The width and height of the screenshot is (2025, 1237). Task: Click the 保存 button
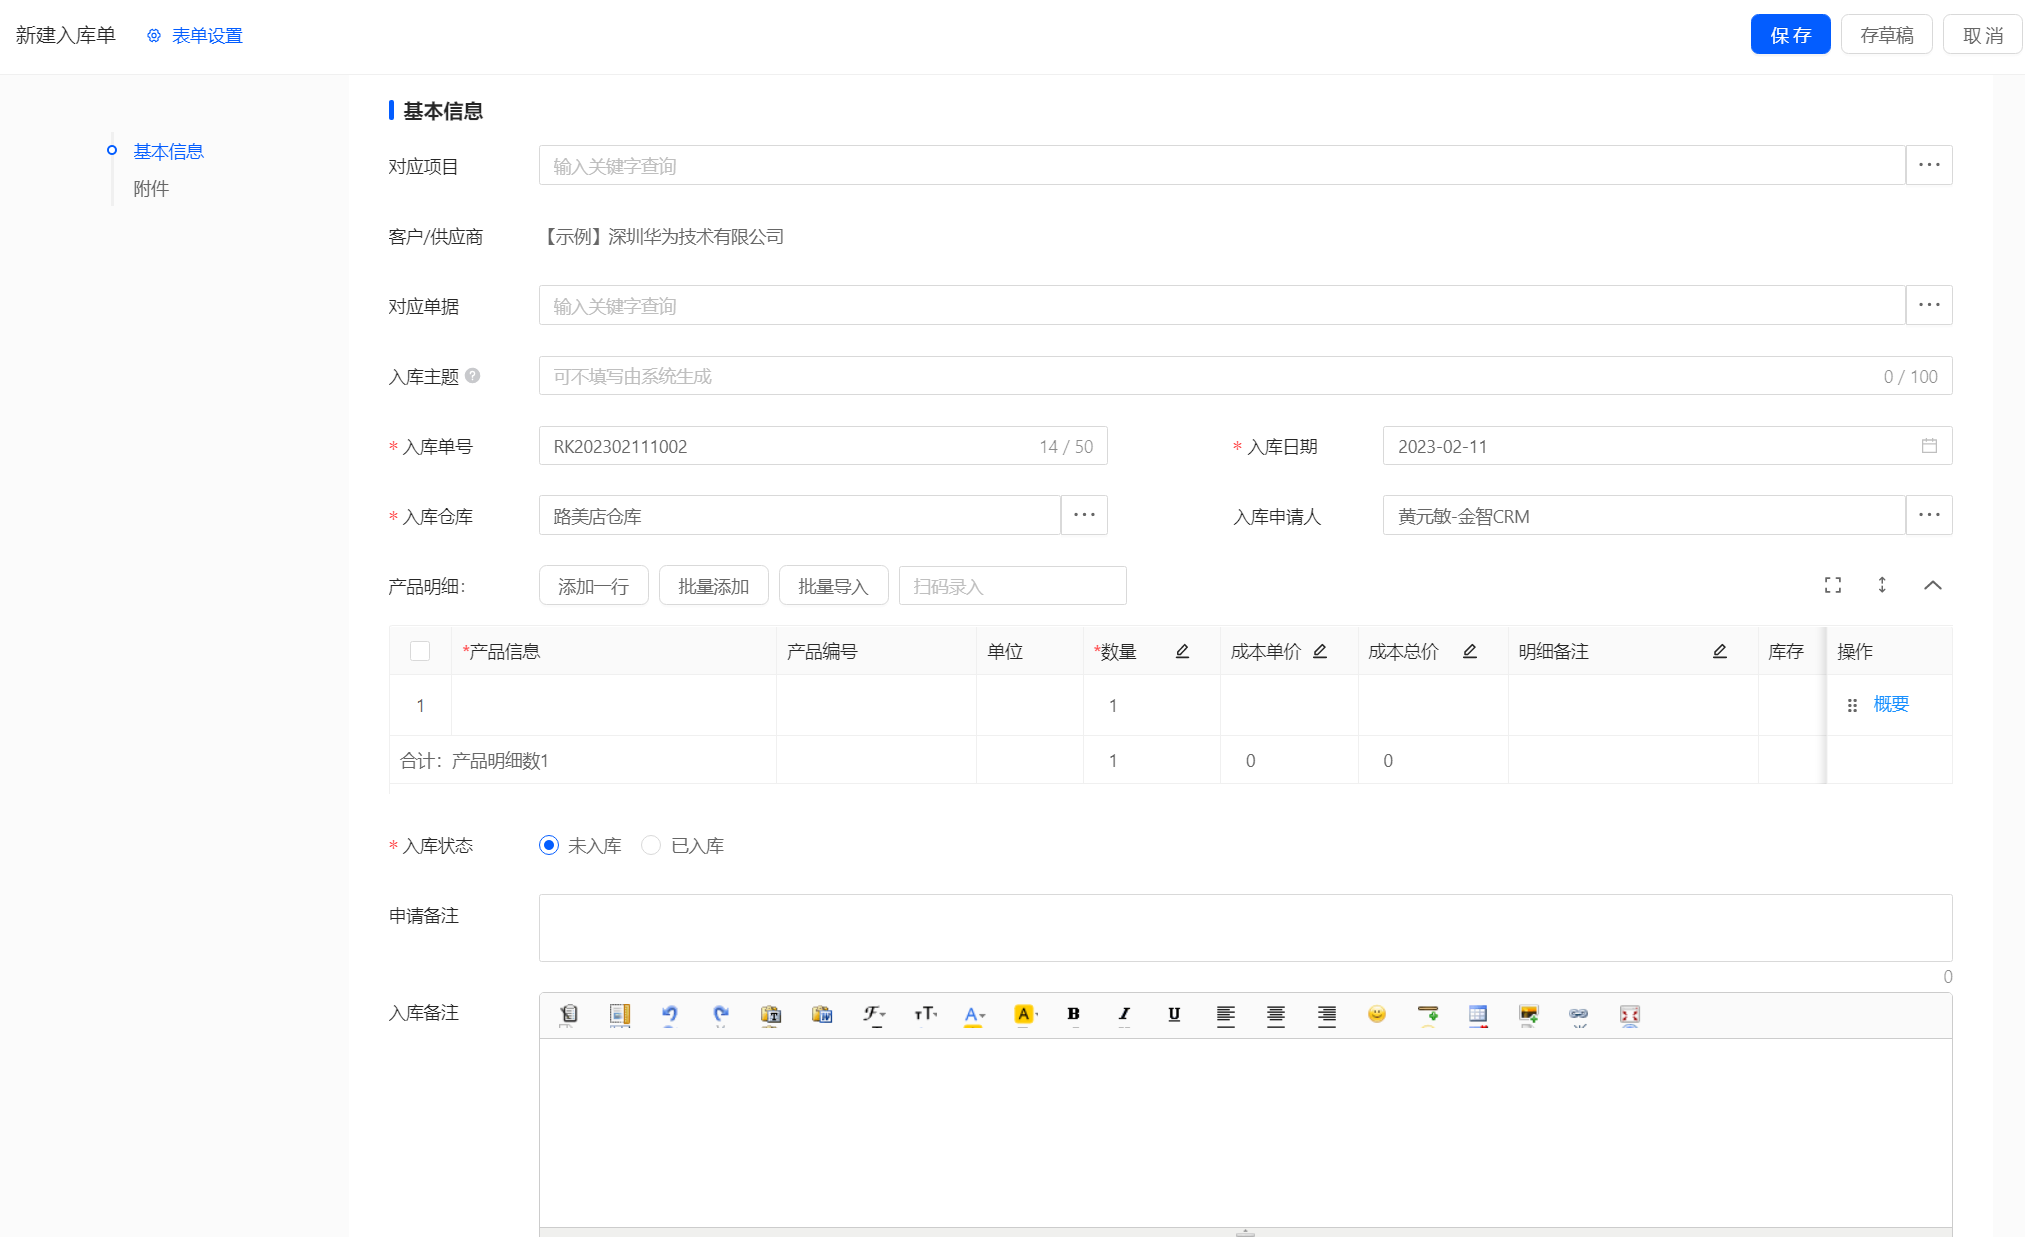tap(1790, 35)
